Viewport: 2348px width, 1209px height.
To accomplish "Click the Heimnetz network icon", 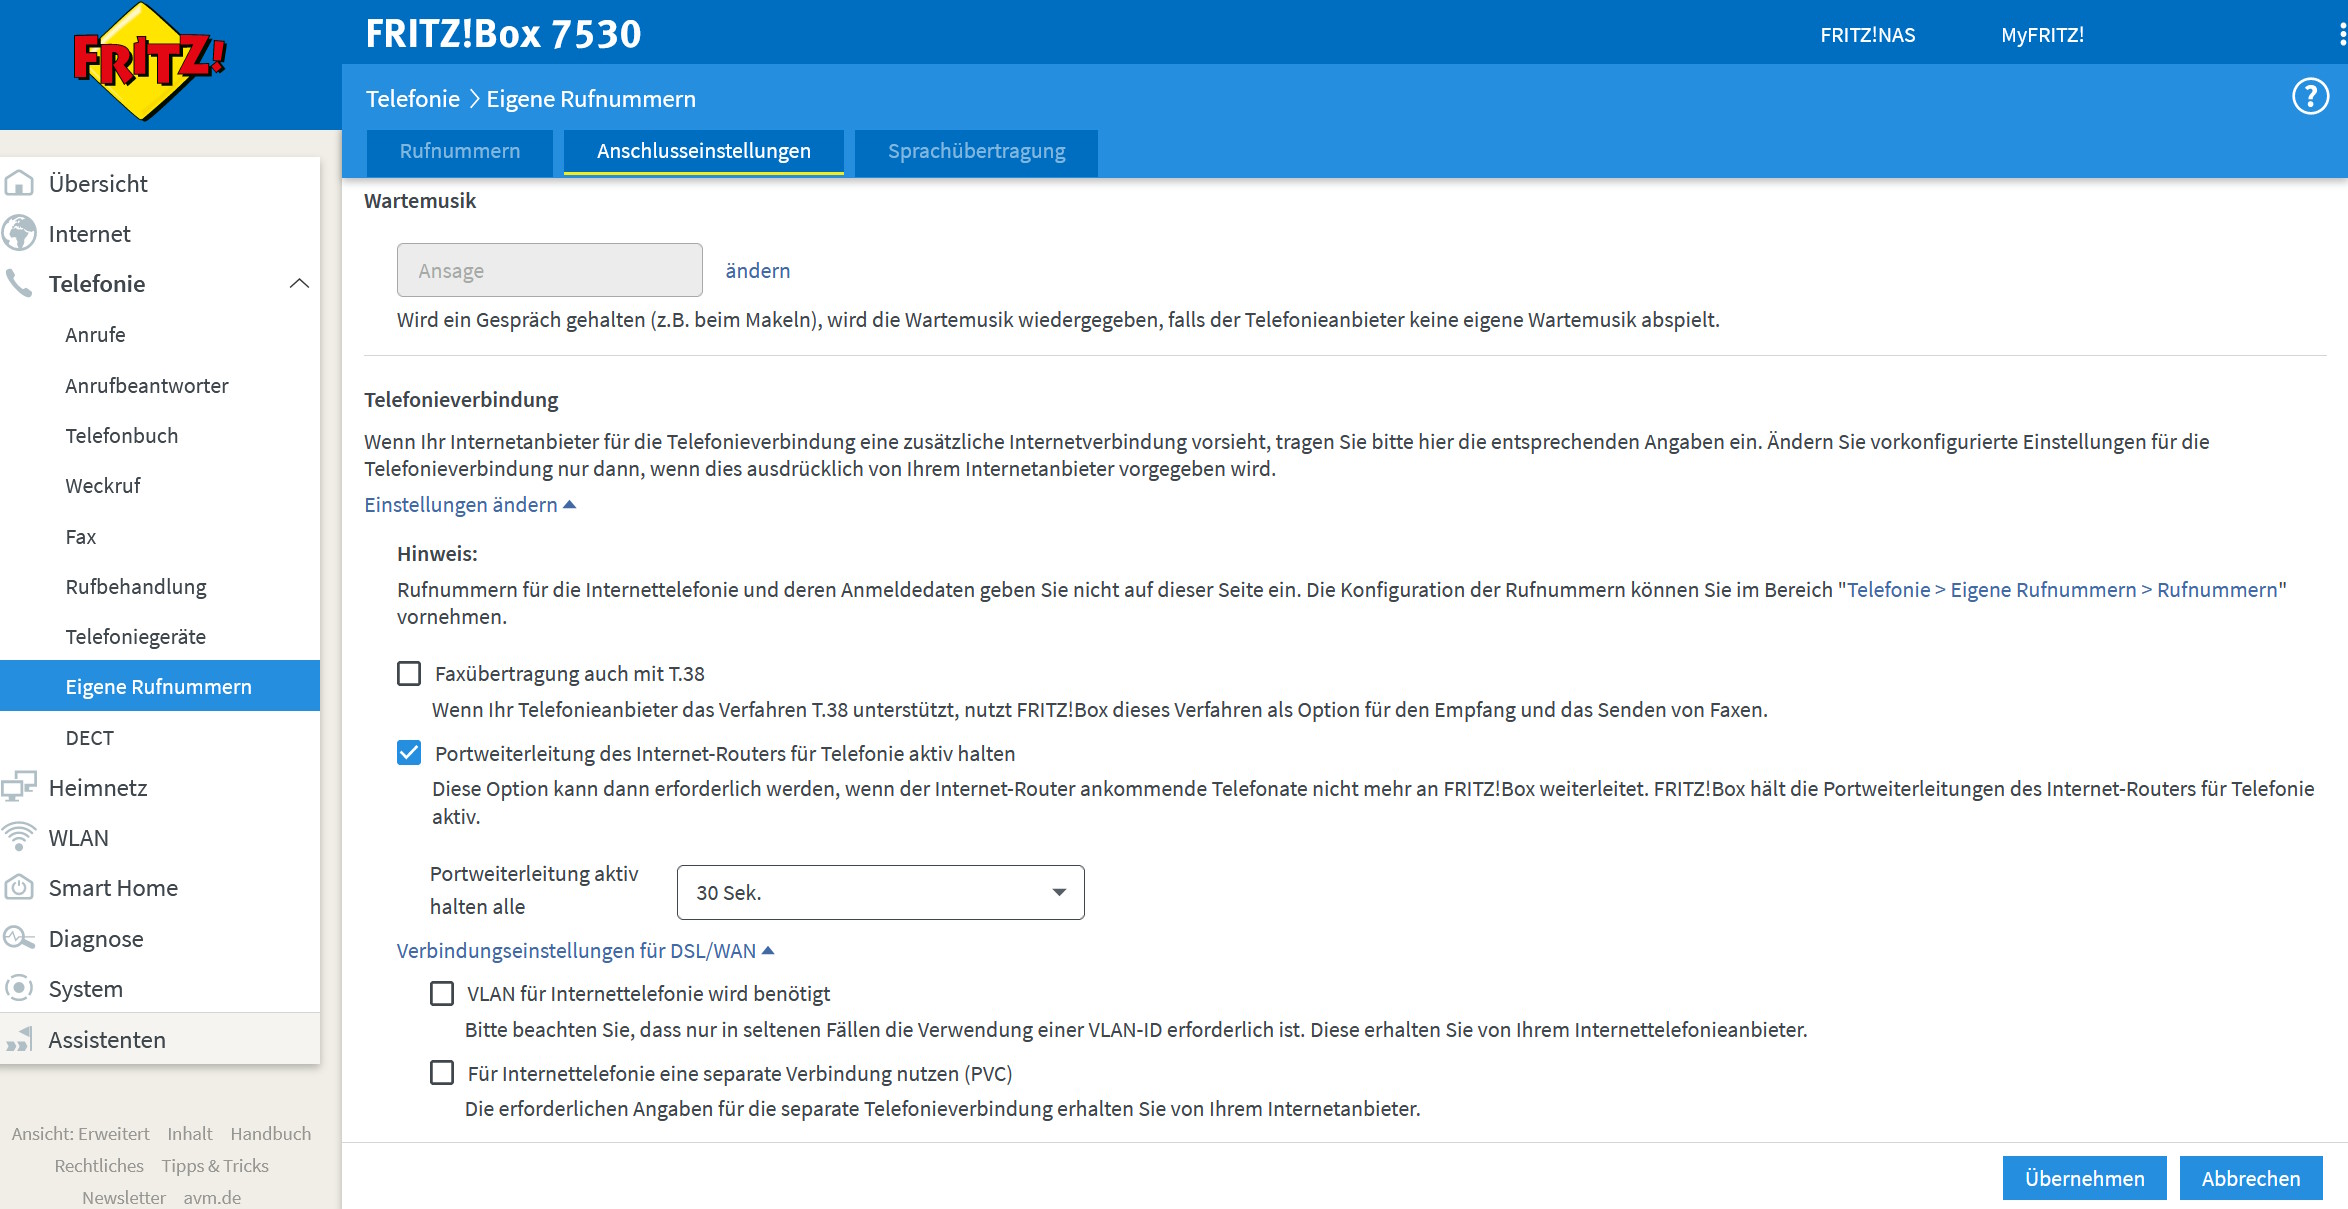I will click(x=19, y=787).
